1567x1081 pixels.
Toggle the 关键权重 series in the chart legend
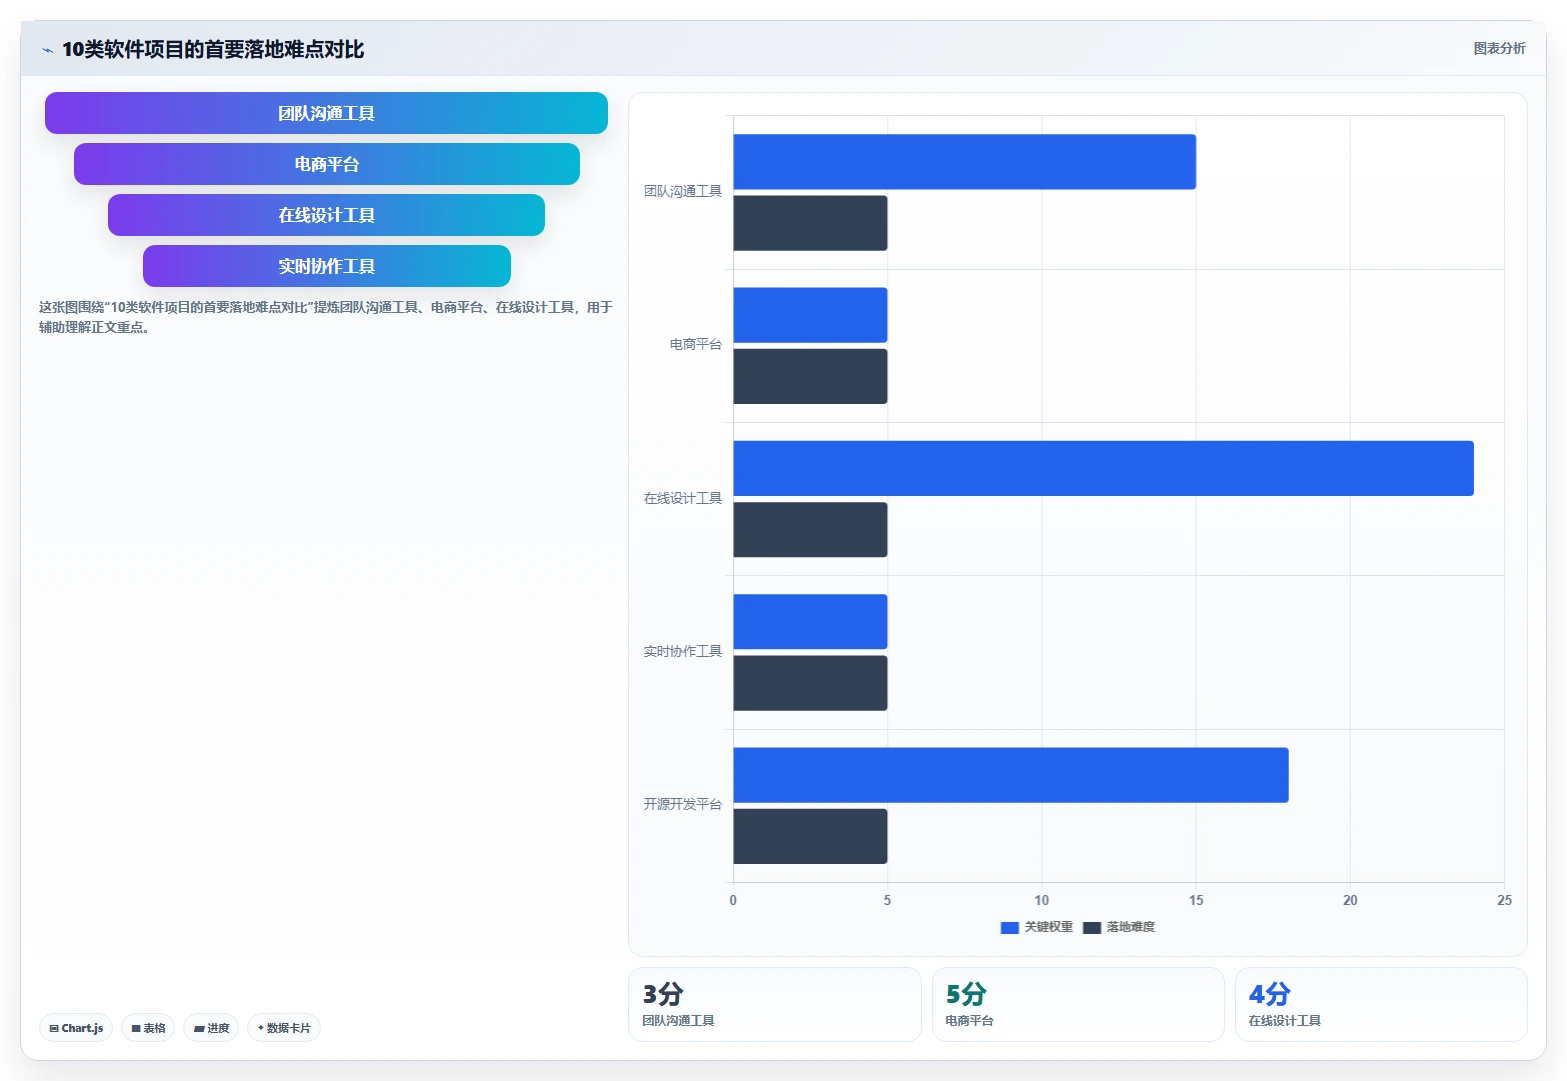(1036, 927)
